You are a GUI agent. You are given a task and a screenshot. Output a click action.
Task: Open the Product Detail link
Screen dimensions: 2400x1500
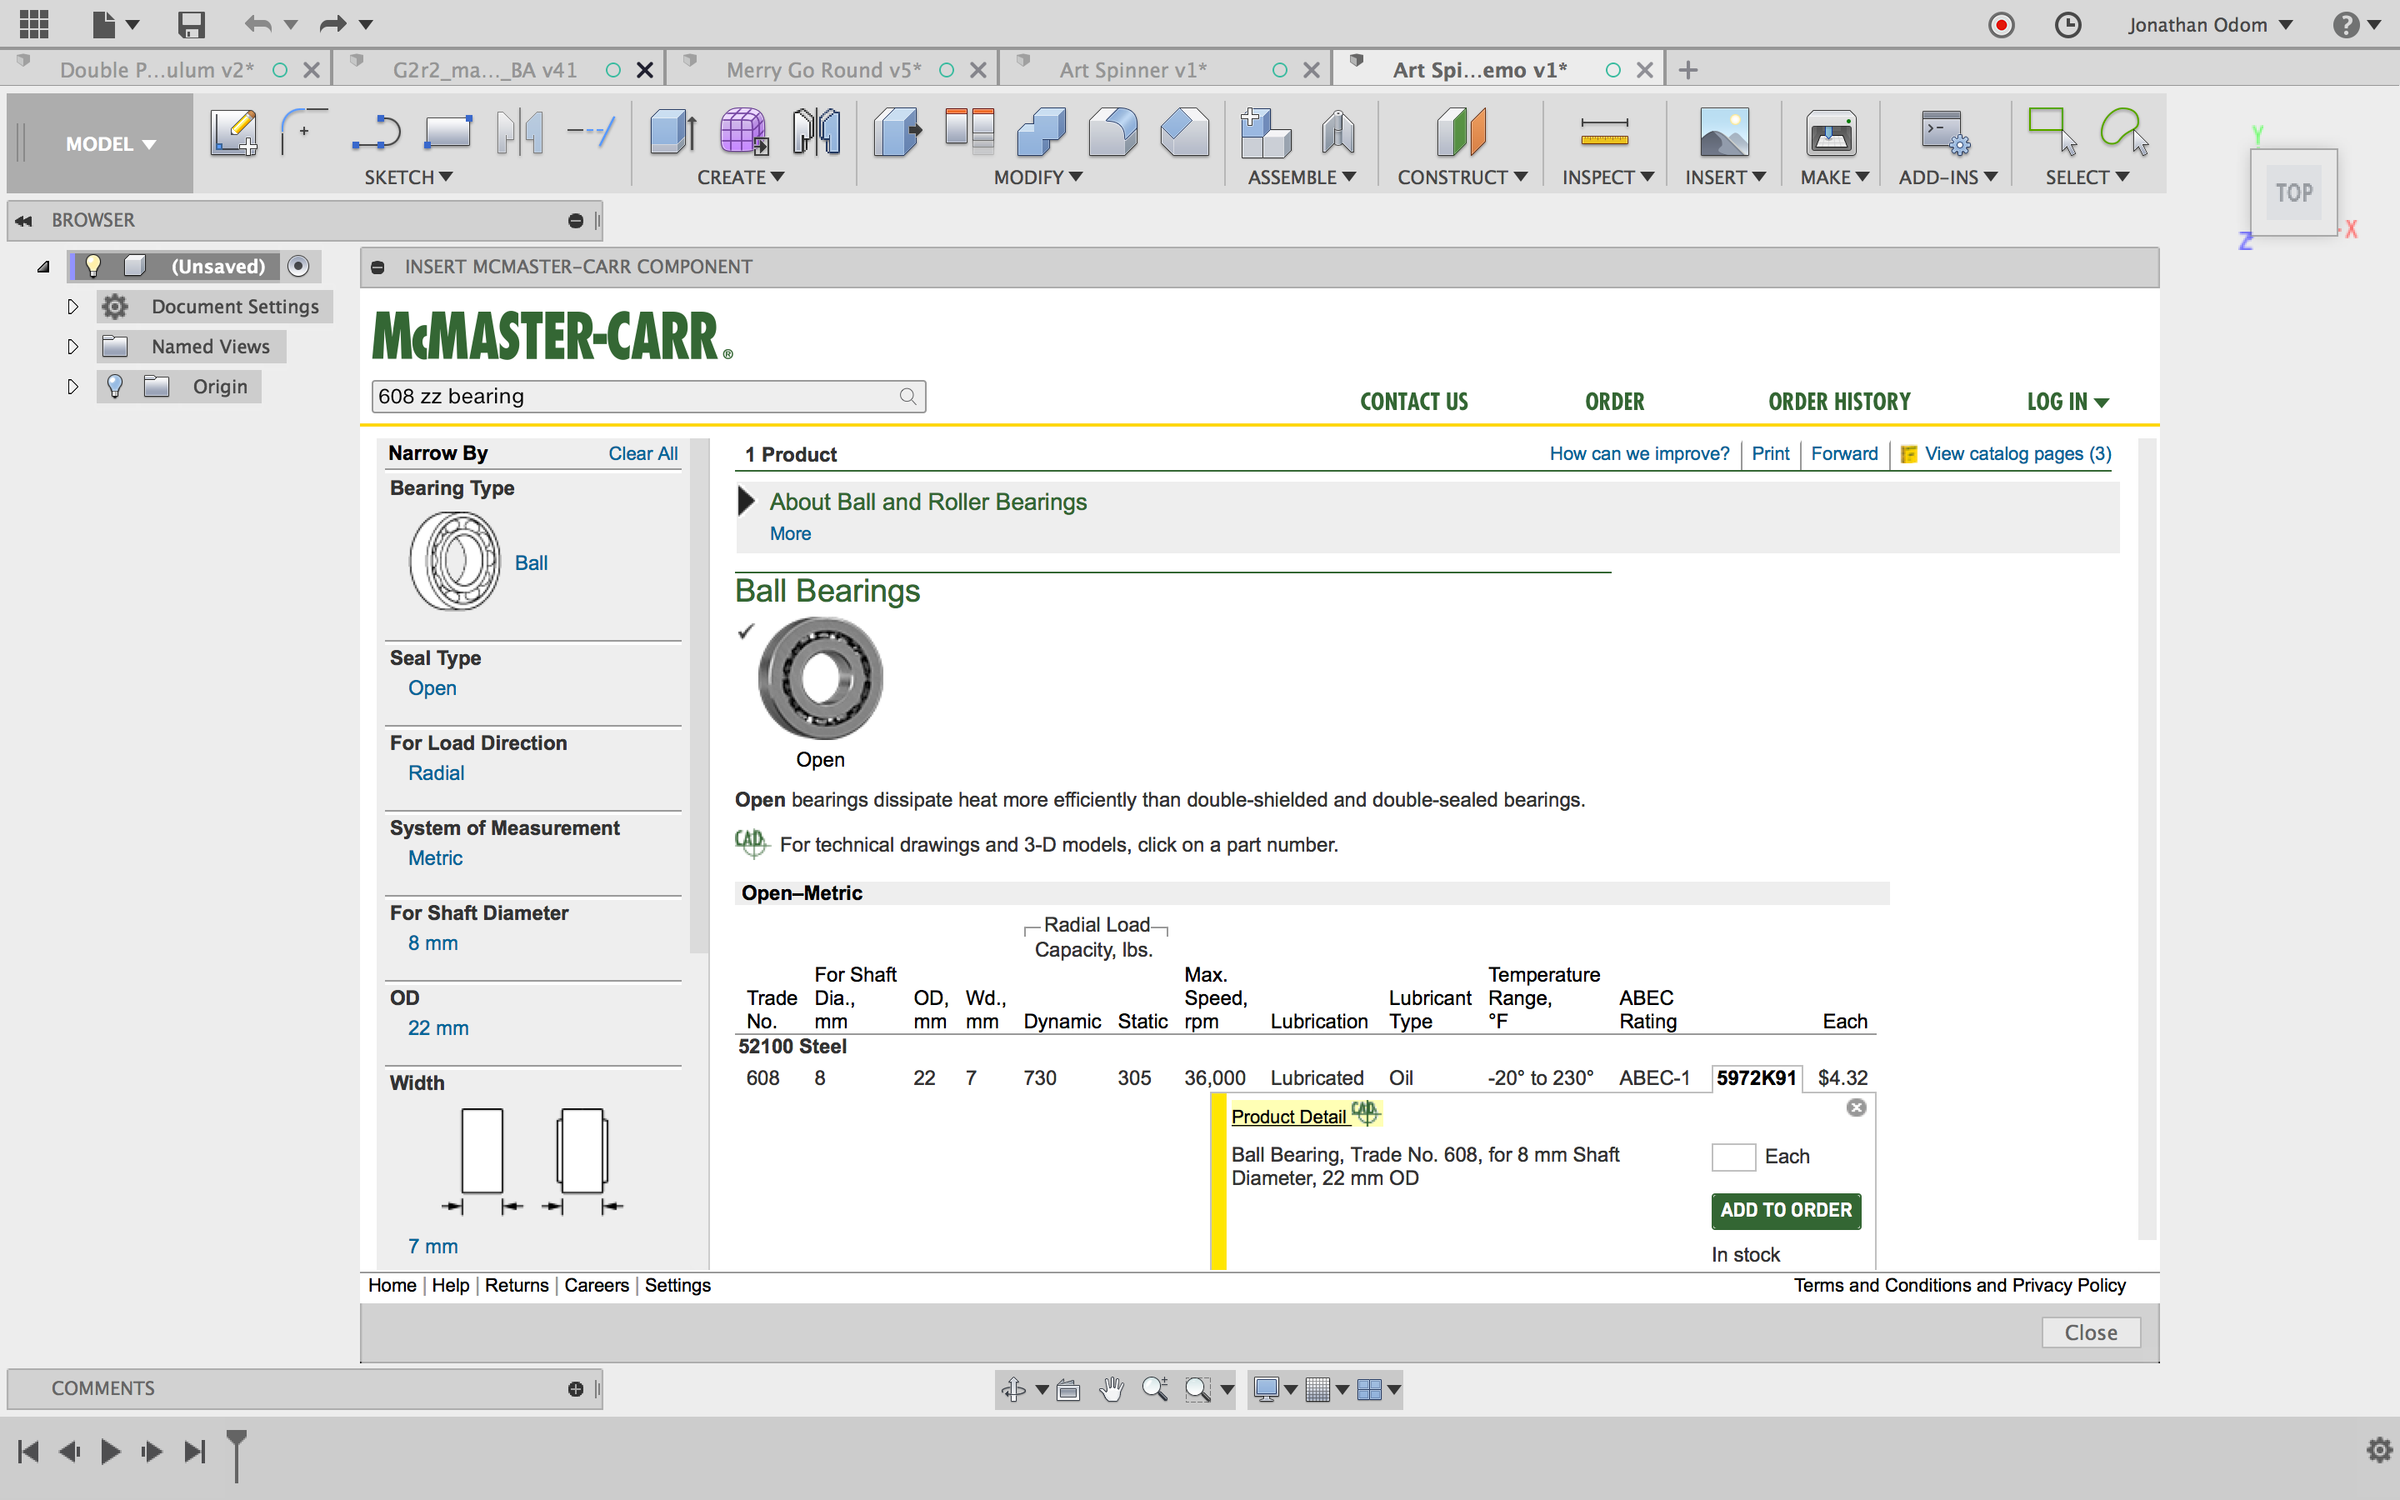(1288, 1116)
